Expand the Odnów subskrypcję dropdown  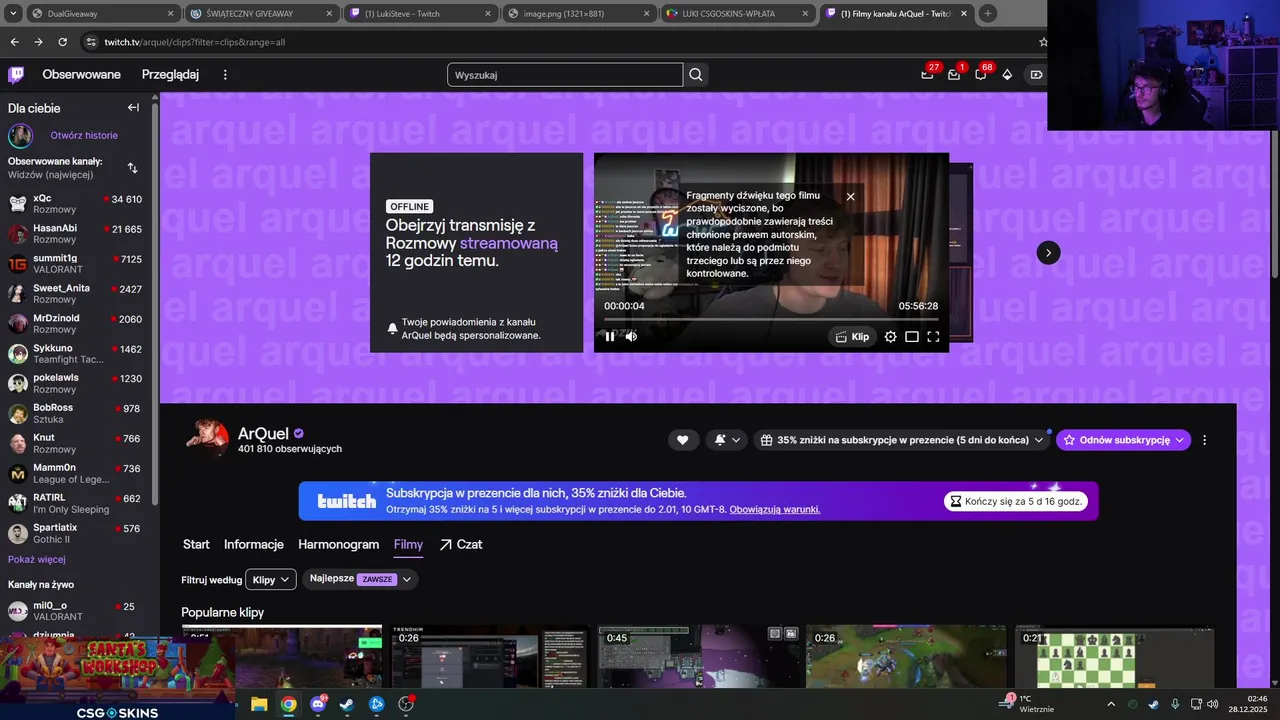point(1124,440)
